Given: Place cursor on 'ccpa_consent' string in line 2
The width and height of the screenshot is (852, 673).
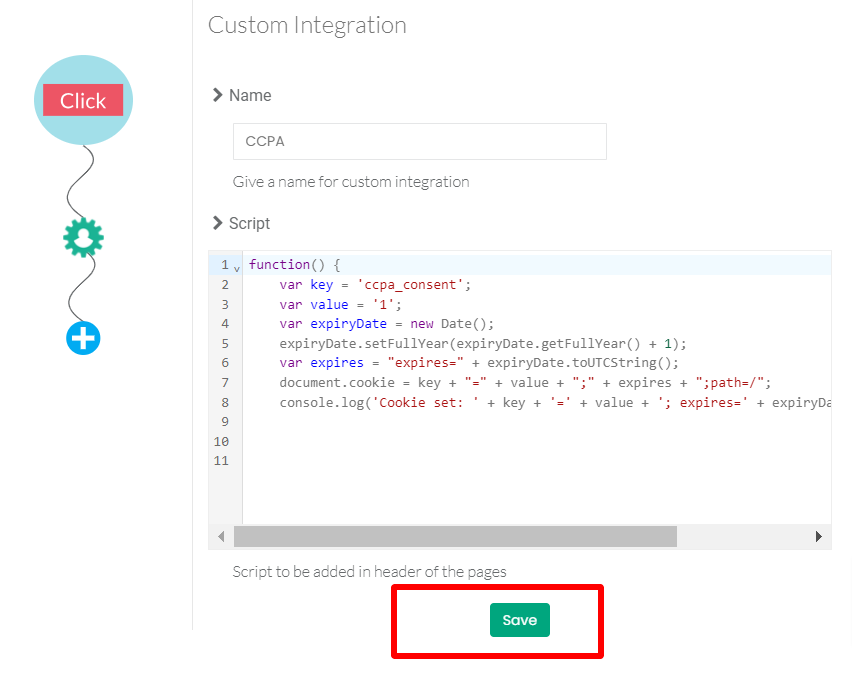Looking at the screenshot, I should point(410,285).
